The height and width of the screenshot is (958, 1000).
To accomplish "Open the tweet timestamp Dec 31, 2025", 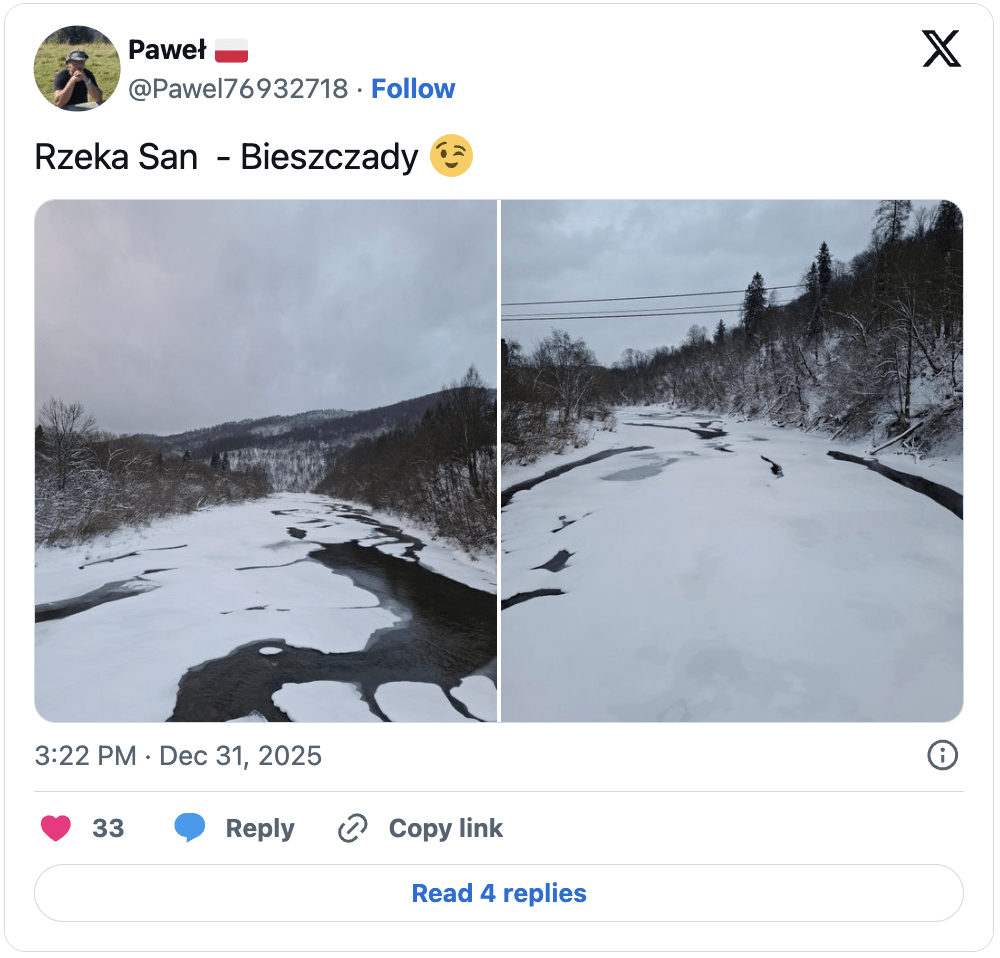I will tap(241, 755).
